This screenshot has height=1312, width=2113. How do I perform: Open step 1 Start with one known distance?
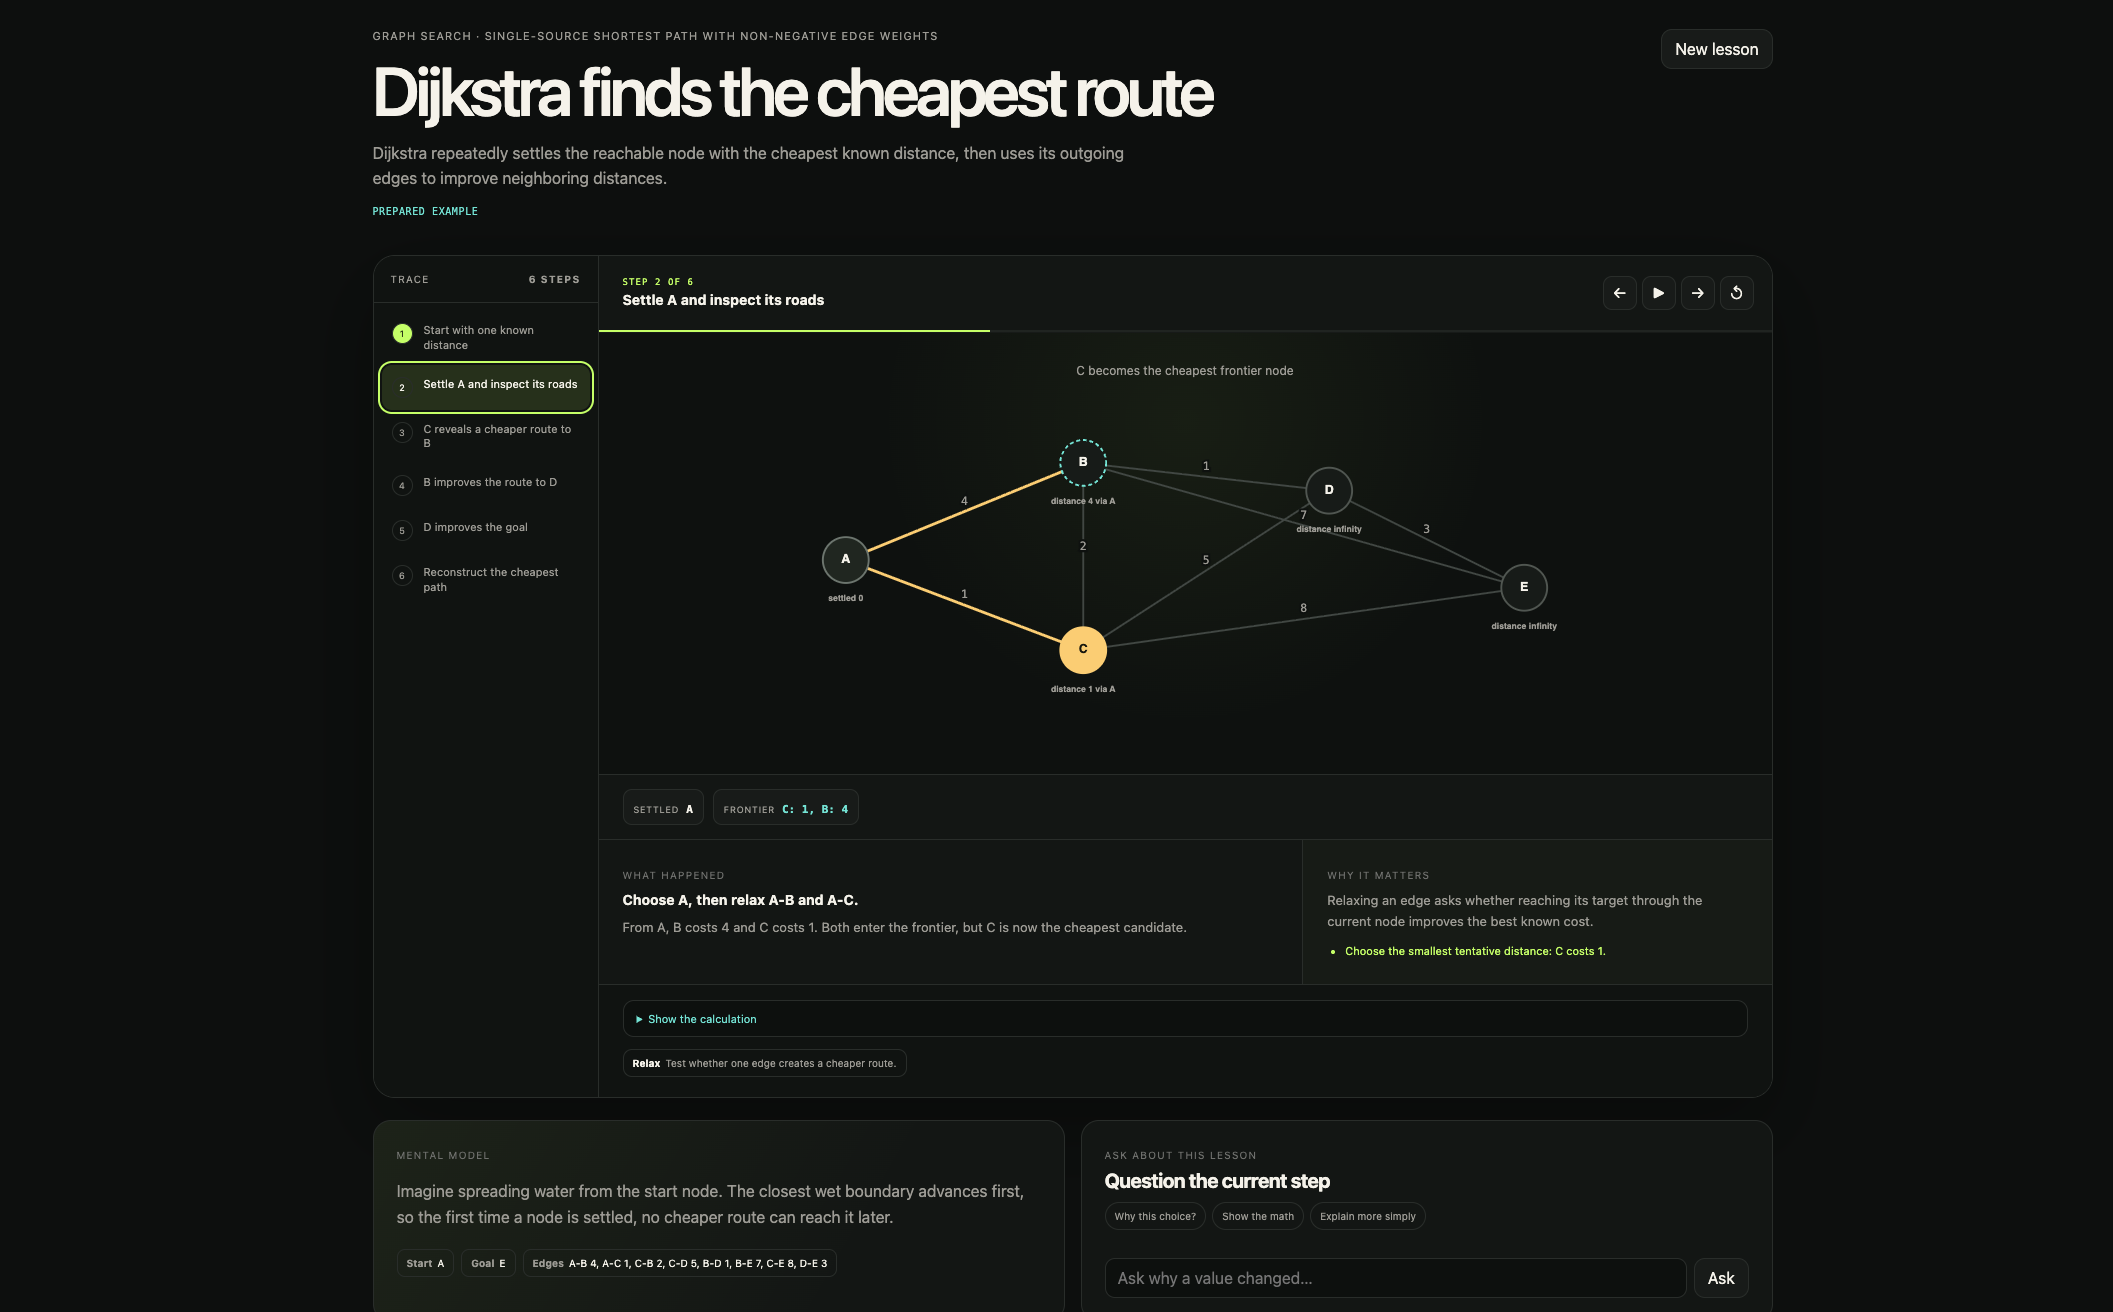(x=486, y=338)
